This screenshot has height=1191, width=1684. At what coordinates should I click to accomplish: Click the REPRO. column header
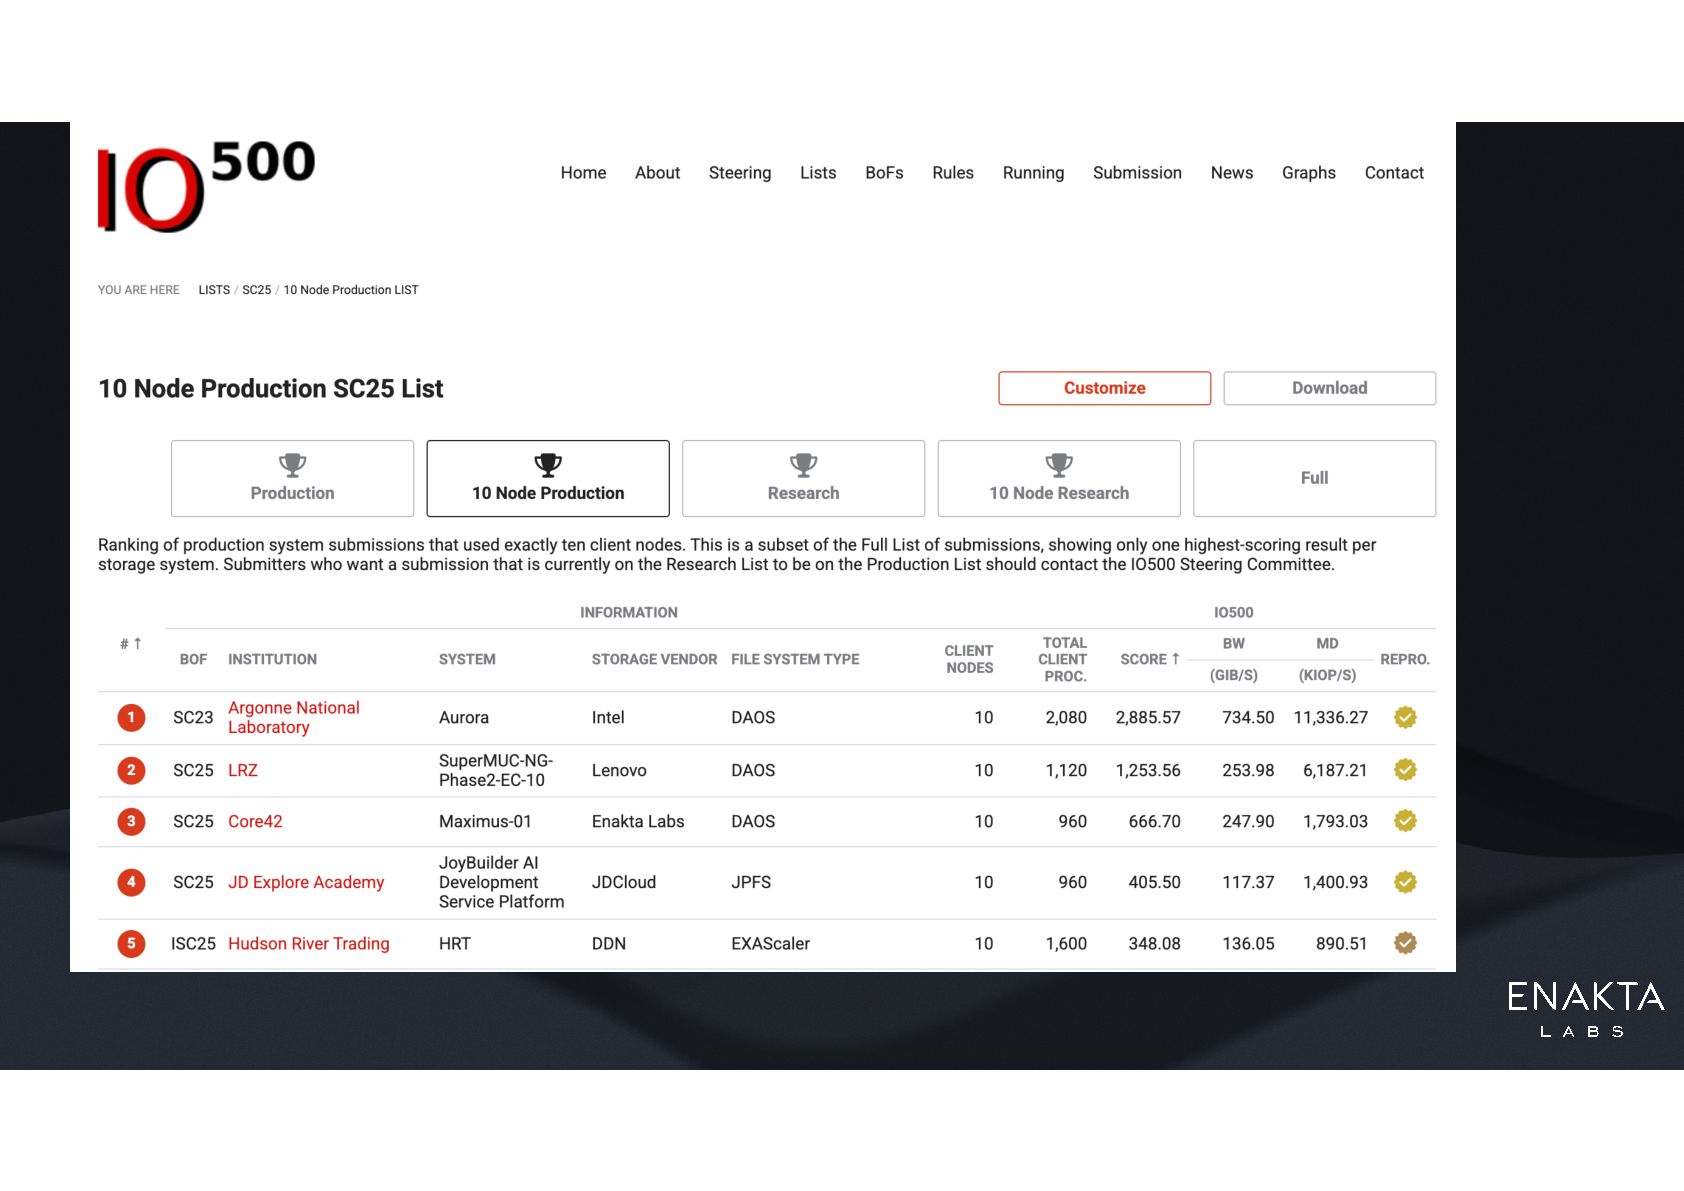pyautogui.click(x=1405, y=659)
